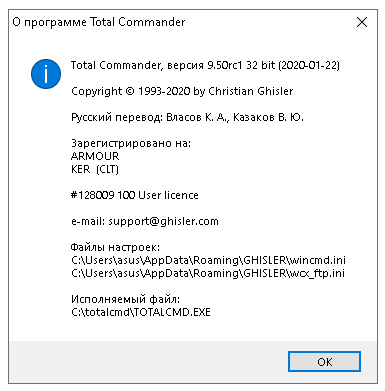Click the 'e-mail:' label text
This screenshot has width=385, height=391.
point(88,221)
